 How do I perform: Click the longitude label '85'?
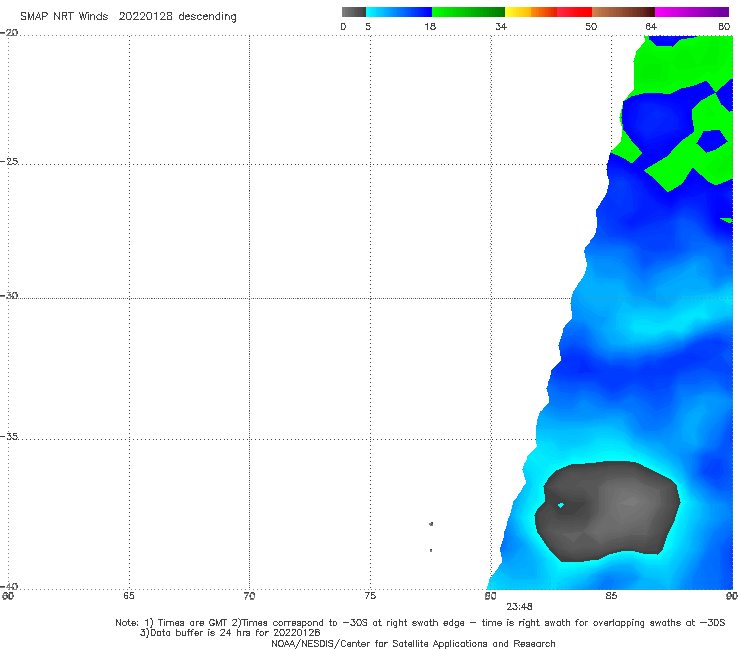point(611,596)
